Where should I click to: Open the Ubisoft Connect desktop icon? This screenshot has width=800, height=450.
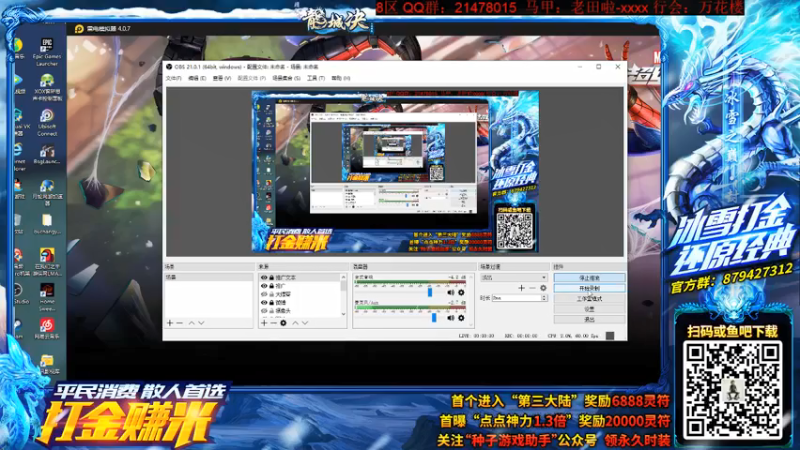[47, 123]
